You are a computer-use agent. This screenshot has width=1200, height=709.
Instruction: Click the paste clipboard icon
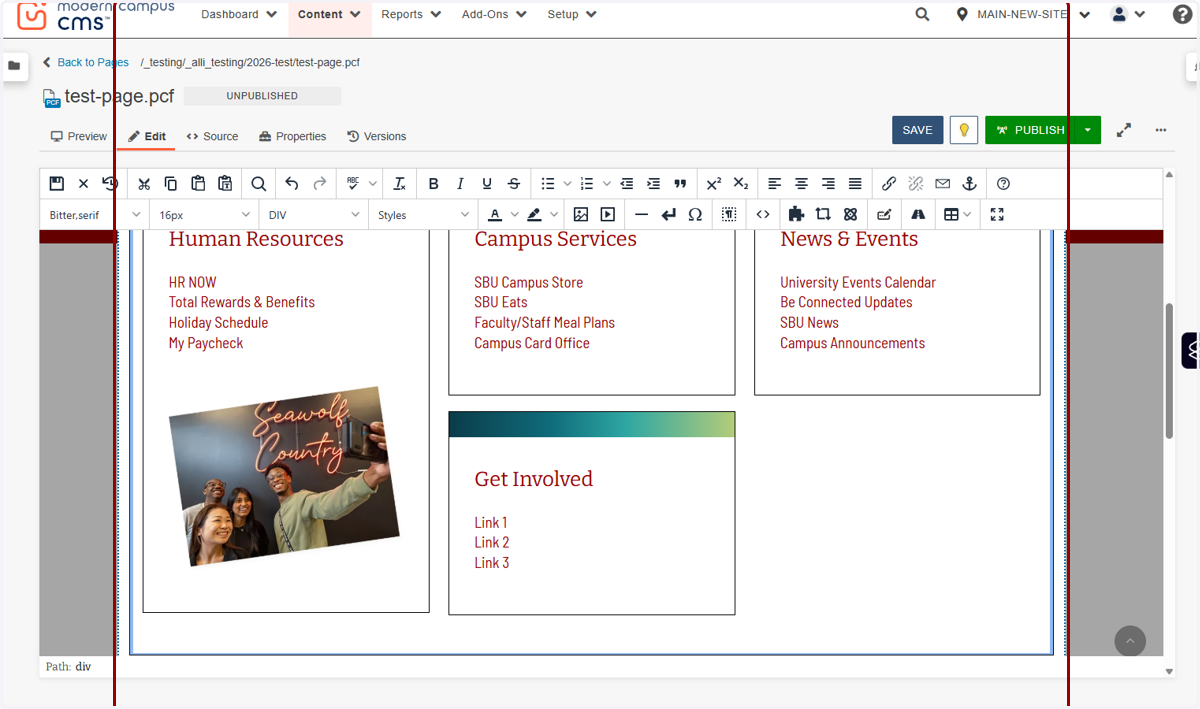(x=198, y=184)
